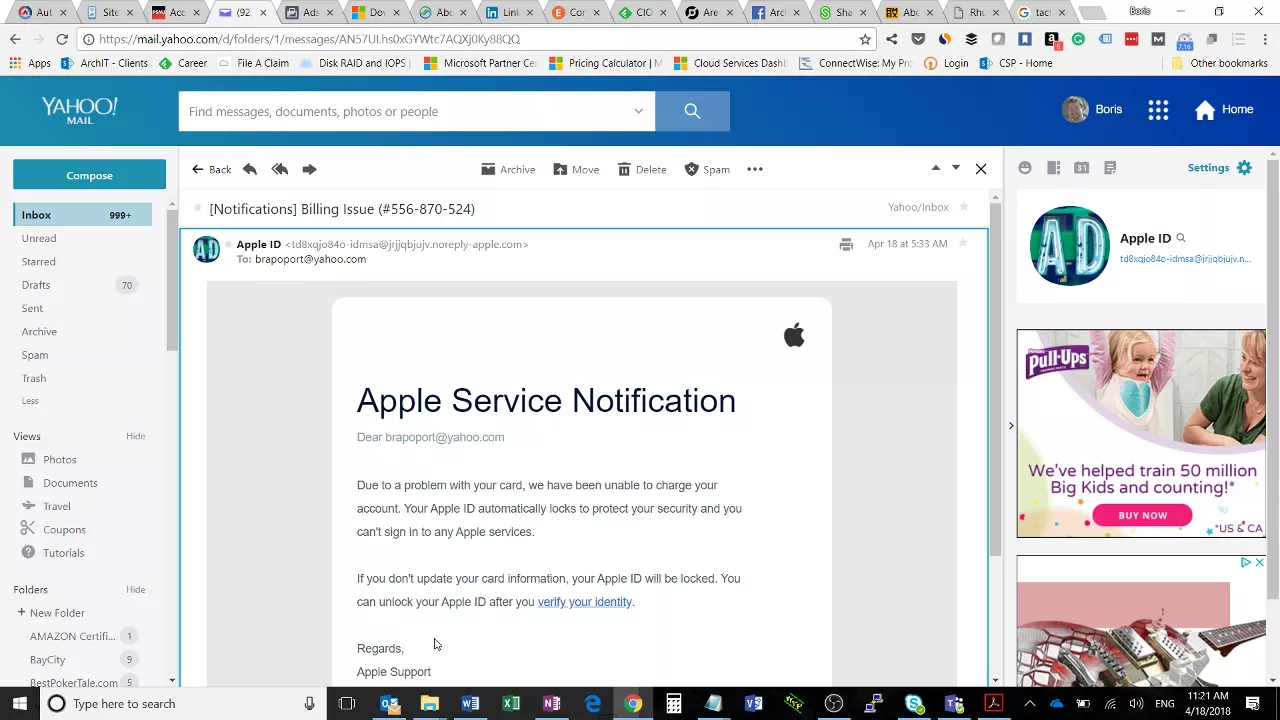Click the Yahoo Mail logo
Image resolution: width=1280 pixels, height=720 pixels.
pyautogui.click(x=80, y=110)
